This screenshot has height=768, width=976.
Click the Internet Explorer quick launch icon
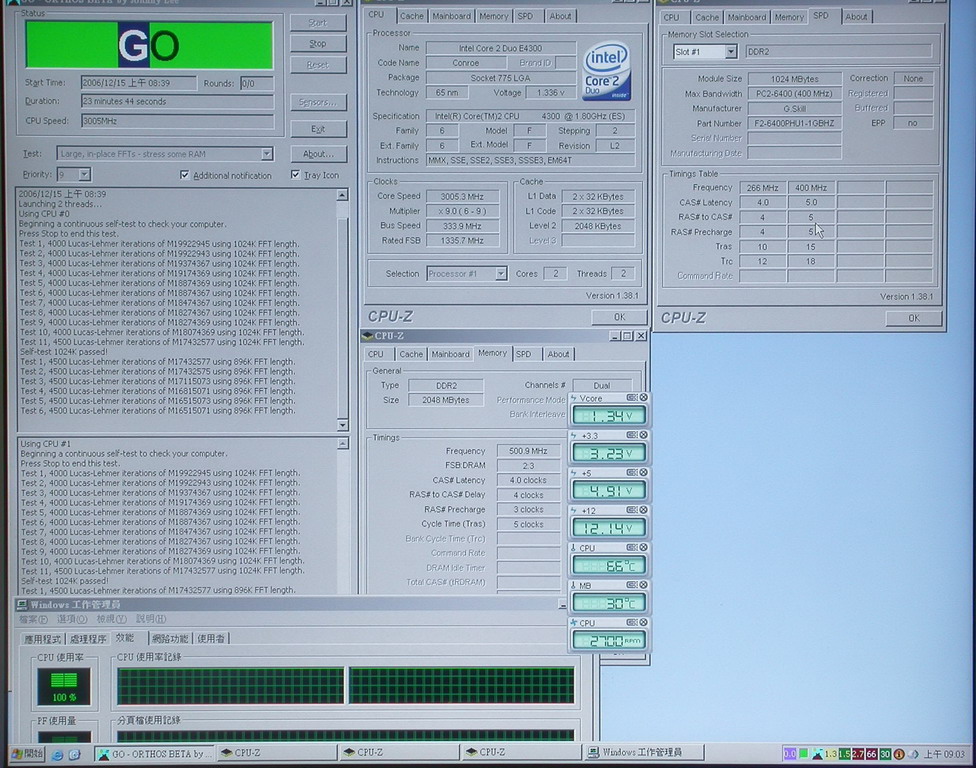(x=57, y=754)
